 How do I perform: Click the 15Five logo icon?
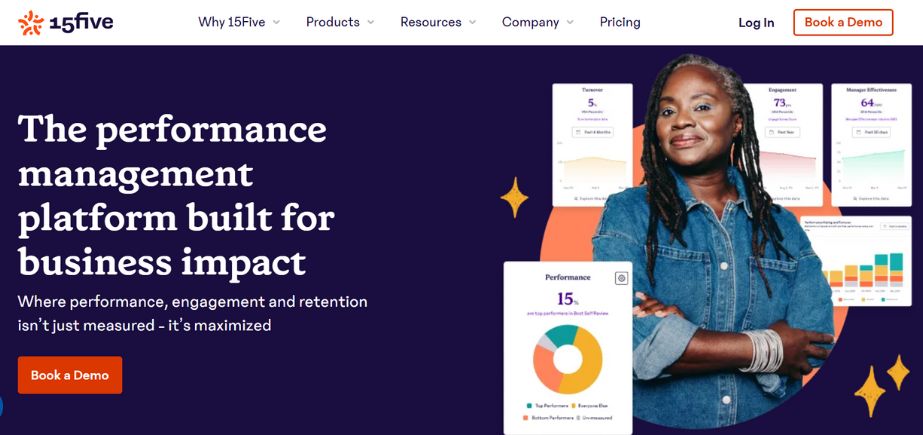tap(31, 23)
